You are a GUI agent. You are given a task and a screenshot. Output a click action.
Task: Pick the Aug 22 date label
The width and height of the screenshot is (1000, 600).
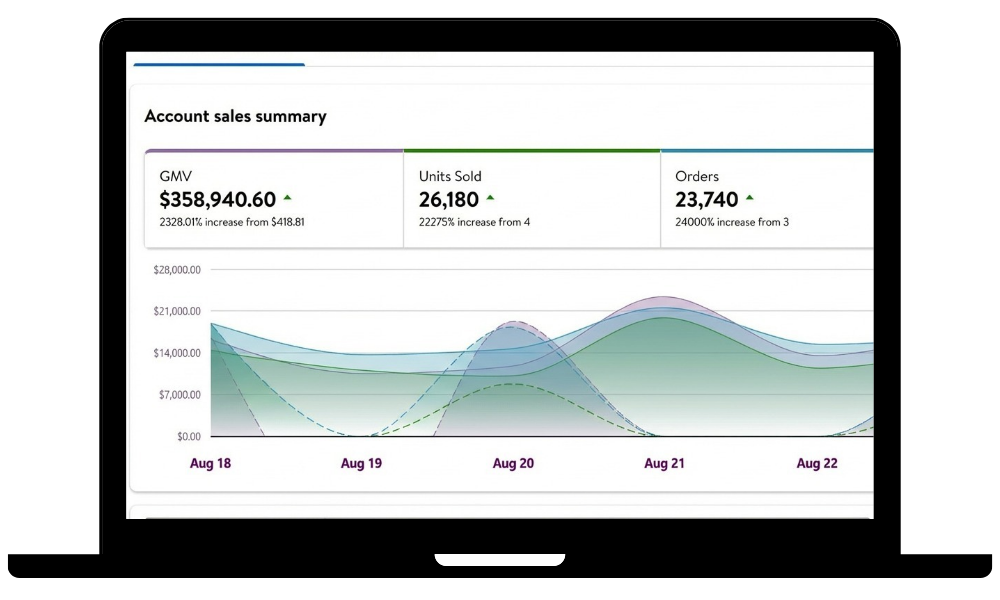coord(816,464)
